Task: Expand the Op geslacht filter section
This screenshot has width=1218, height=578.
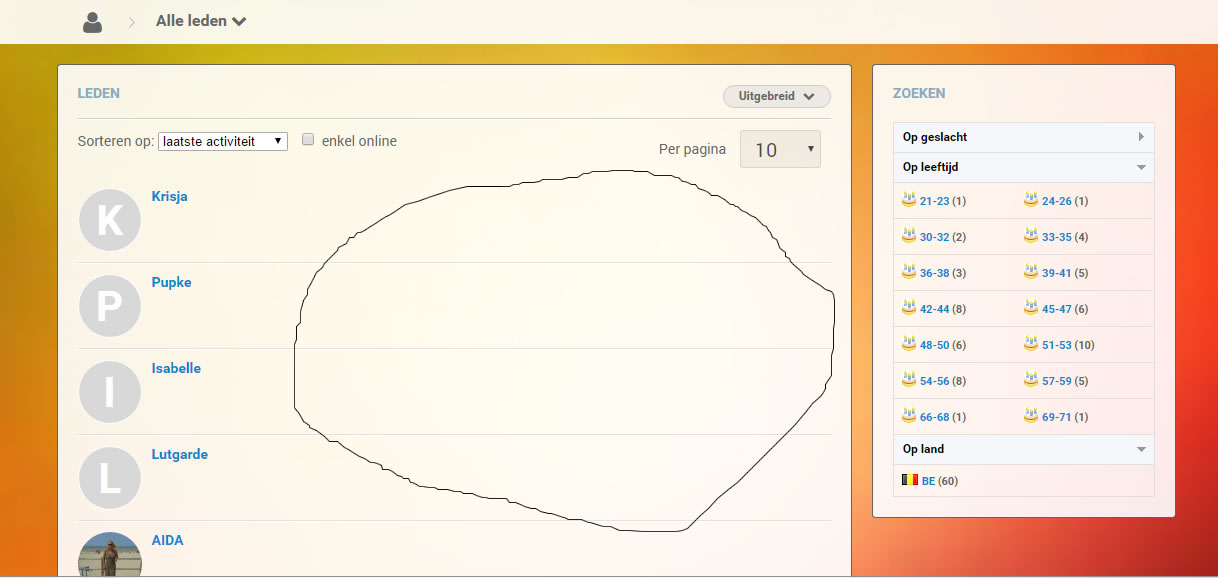Action: (1023, 137)
